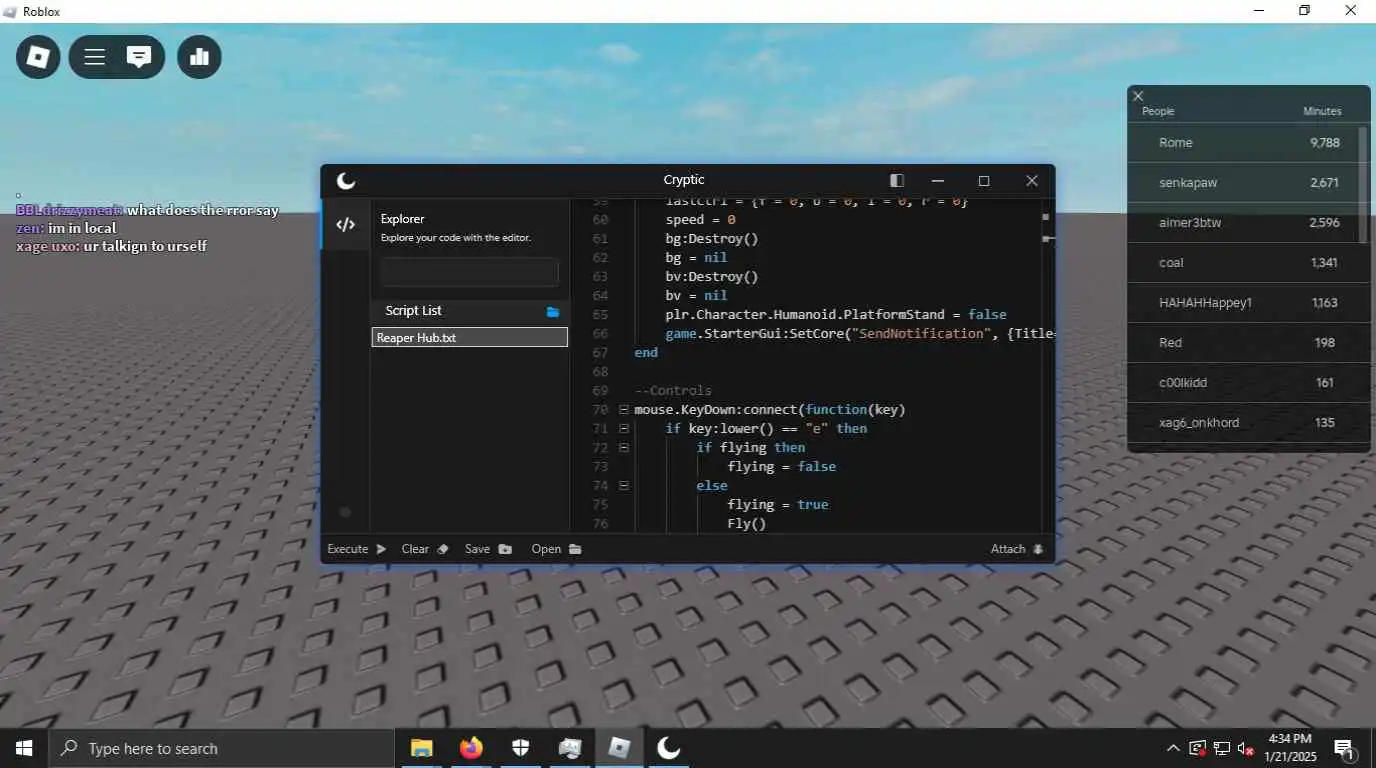Open the fourth taskbar app icon
This screenshot has width=1376, height=768.
click(x=570, y=748)
